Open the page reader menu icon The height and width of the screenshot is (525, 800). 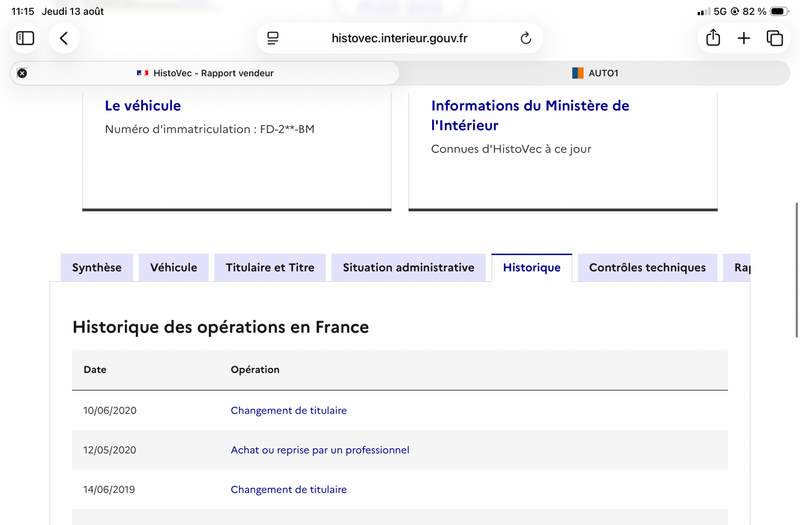click(x=273, y=38)
